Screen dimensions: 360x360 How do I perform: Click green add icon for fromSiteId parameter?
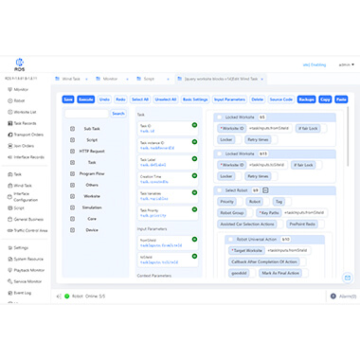tap(194, 239)
